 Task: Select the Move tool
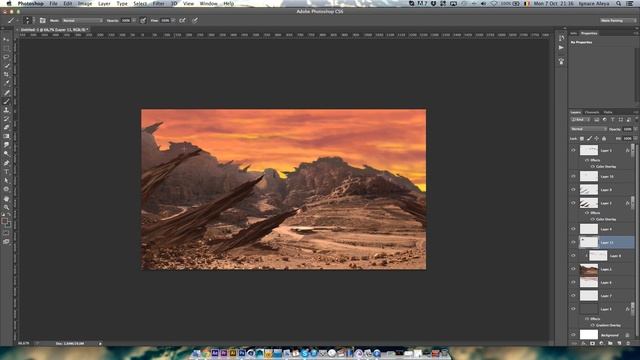click(x=6, y=40)
